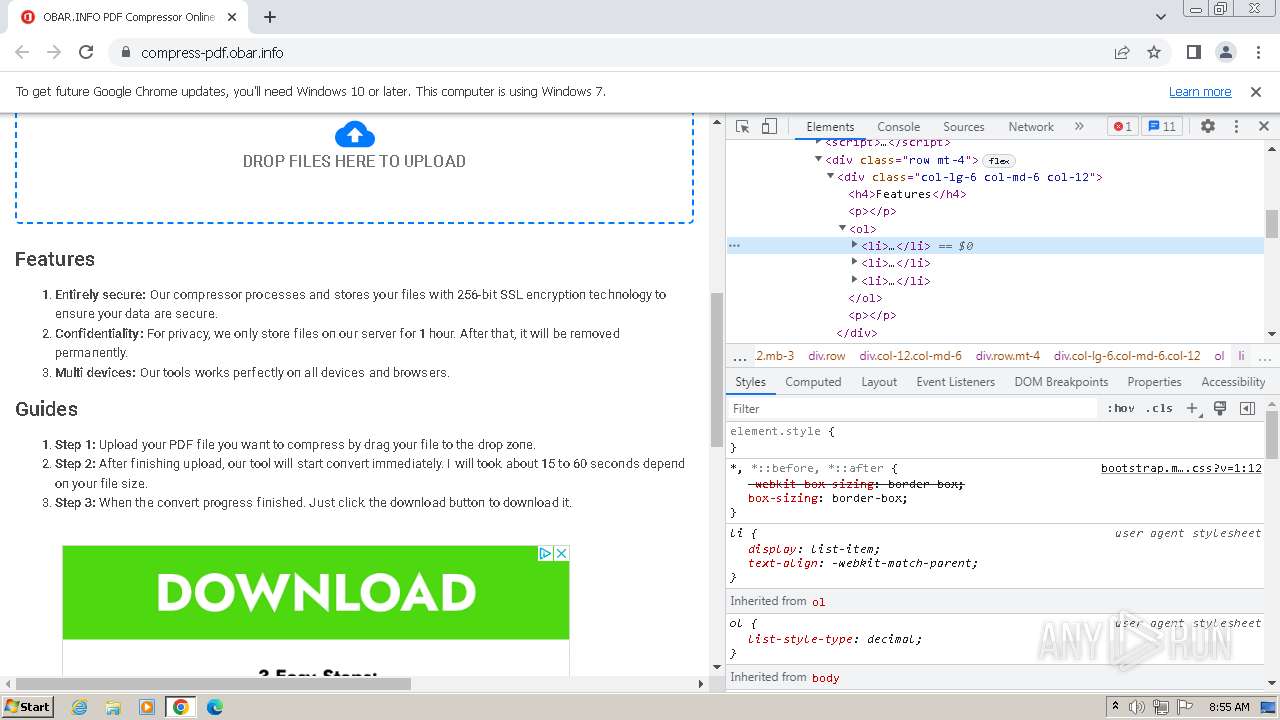The height and width of the screenshot is (720, 1280).
Task: Toggle rendering emulations paintbrush icon
Action: pos(1220,408)
